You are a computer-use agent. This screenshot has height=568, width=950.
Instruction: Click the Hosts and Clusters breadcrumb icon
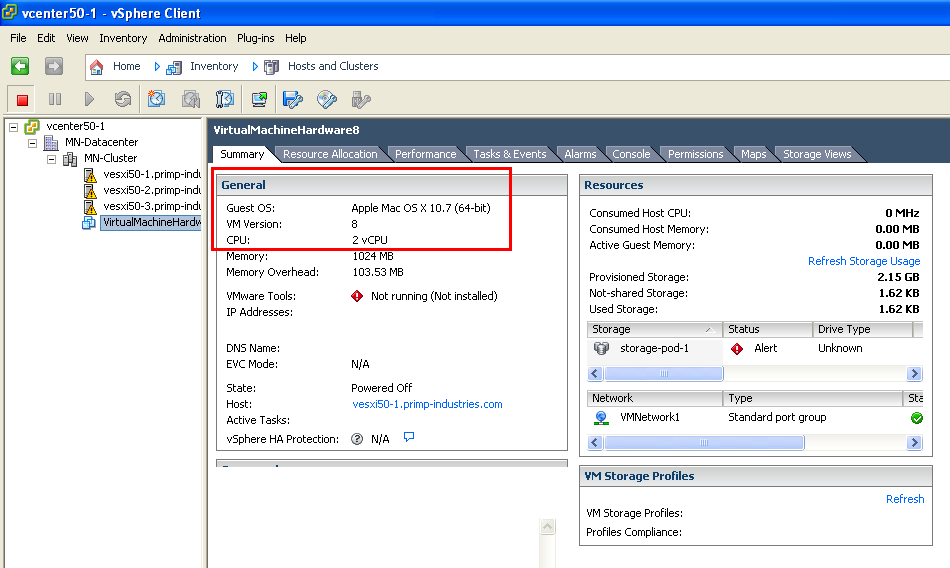point(271,67)
